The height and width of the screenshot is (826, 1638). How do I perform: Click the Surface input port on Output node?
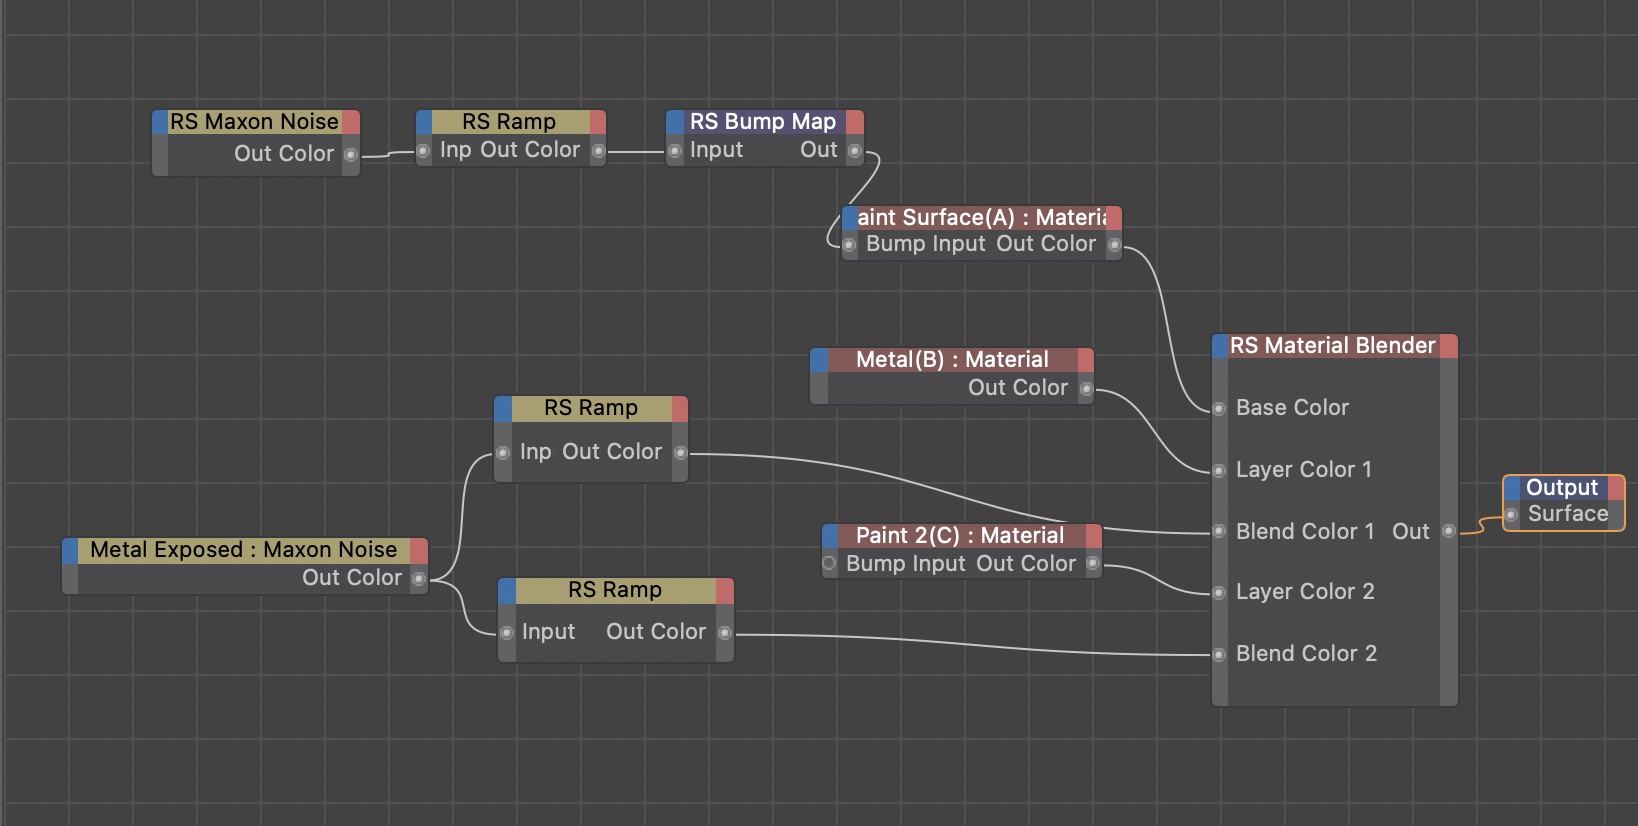[x=1511, y=515]
